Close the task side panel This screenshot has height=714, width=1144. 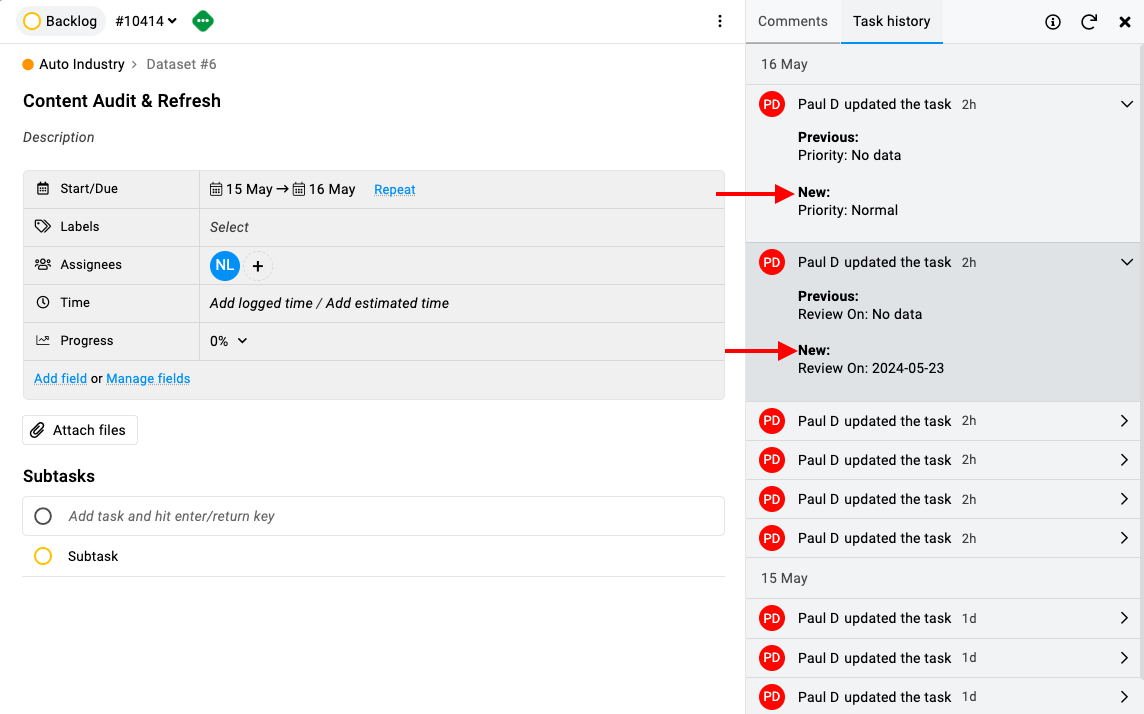[1124, 22]
